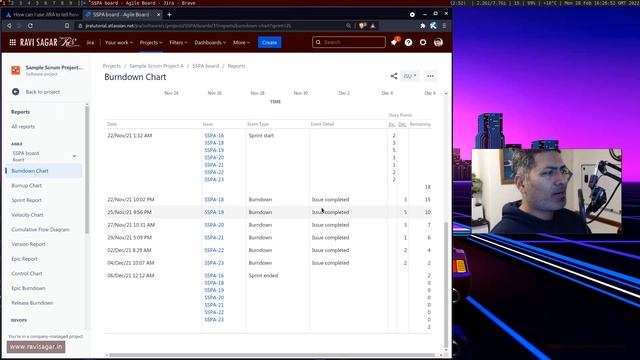Click the '22/Nov/21 1:32 AM' date cell

click(129, 136)
